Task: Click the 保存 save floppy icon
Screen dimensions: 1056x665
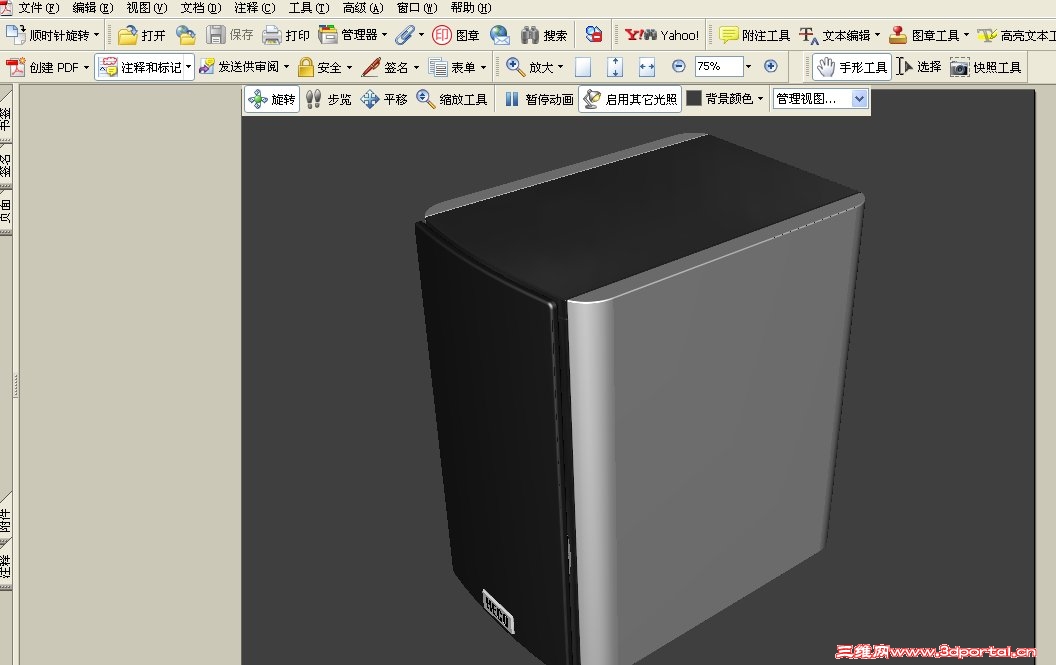Action: tap(216, 35)
